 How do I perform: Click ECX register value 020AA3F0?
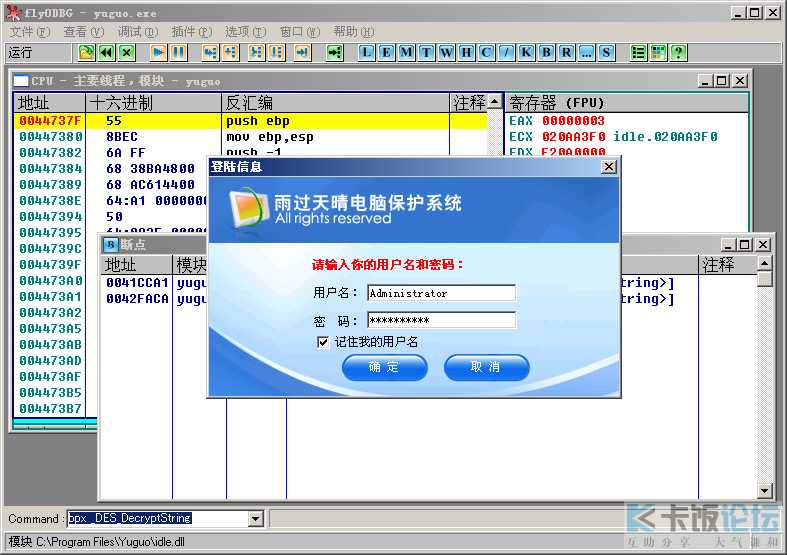pos(573,137)
